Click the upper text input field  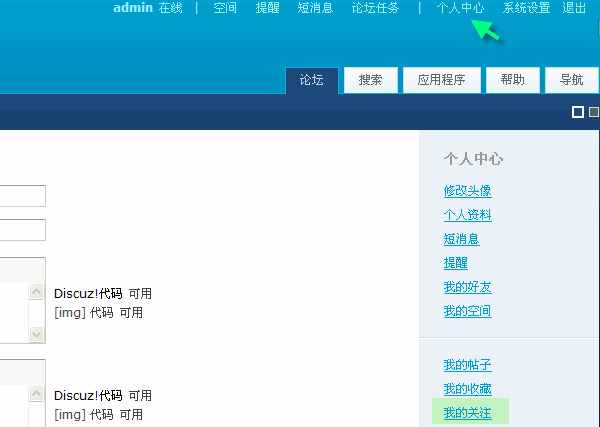pos(22,196)
